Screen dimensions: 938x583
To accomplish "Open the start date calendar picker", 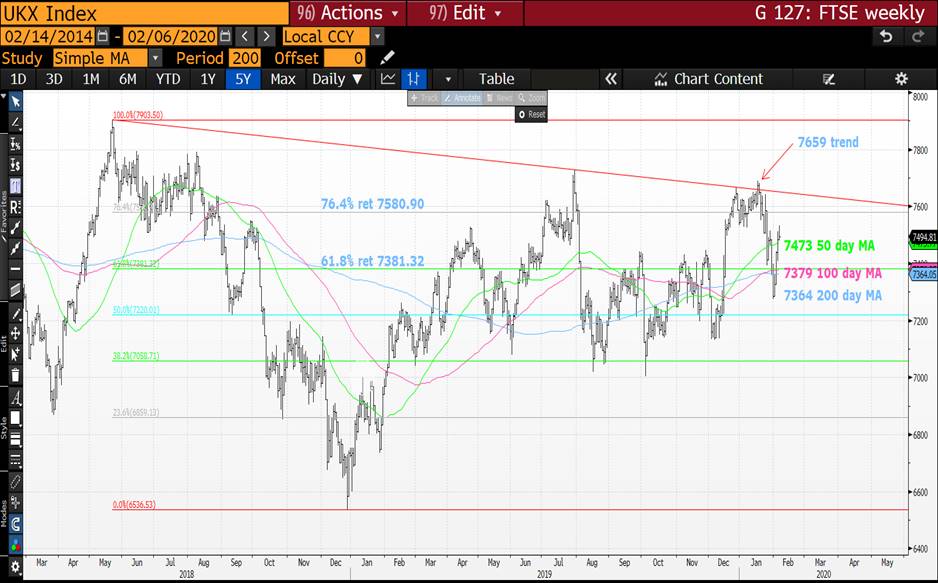I will [x=103, y=36].
